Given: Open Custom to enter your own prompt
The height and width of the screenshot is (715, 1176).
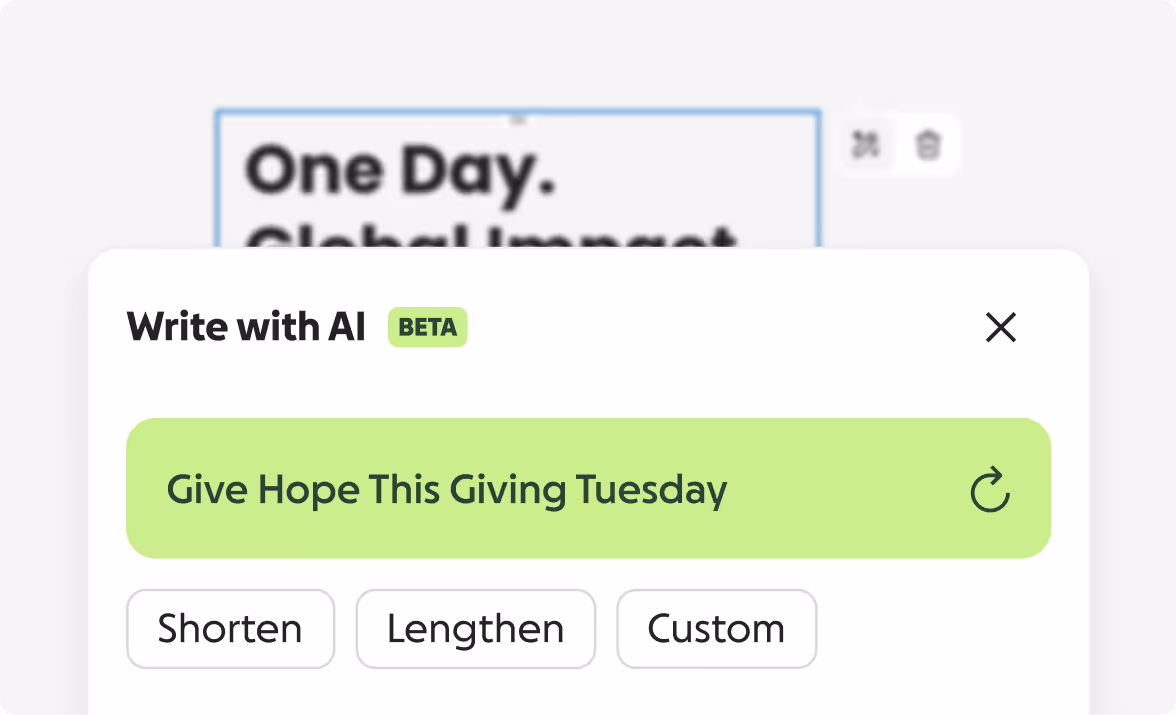Looking at the screenshot, I should point(716,629).
